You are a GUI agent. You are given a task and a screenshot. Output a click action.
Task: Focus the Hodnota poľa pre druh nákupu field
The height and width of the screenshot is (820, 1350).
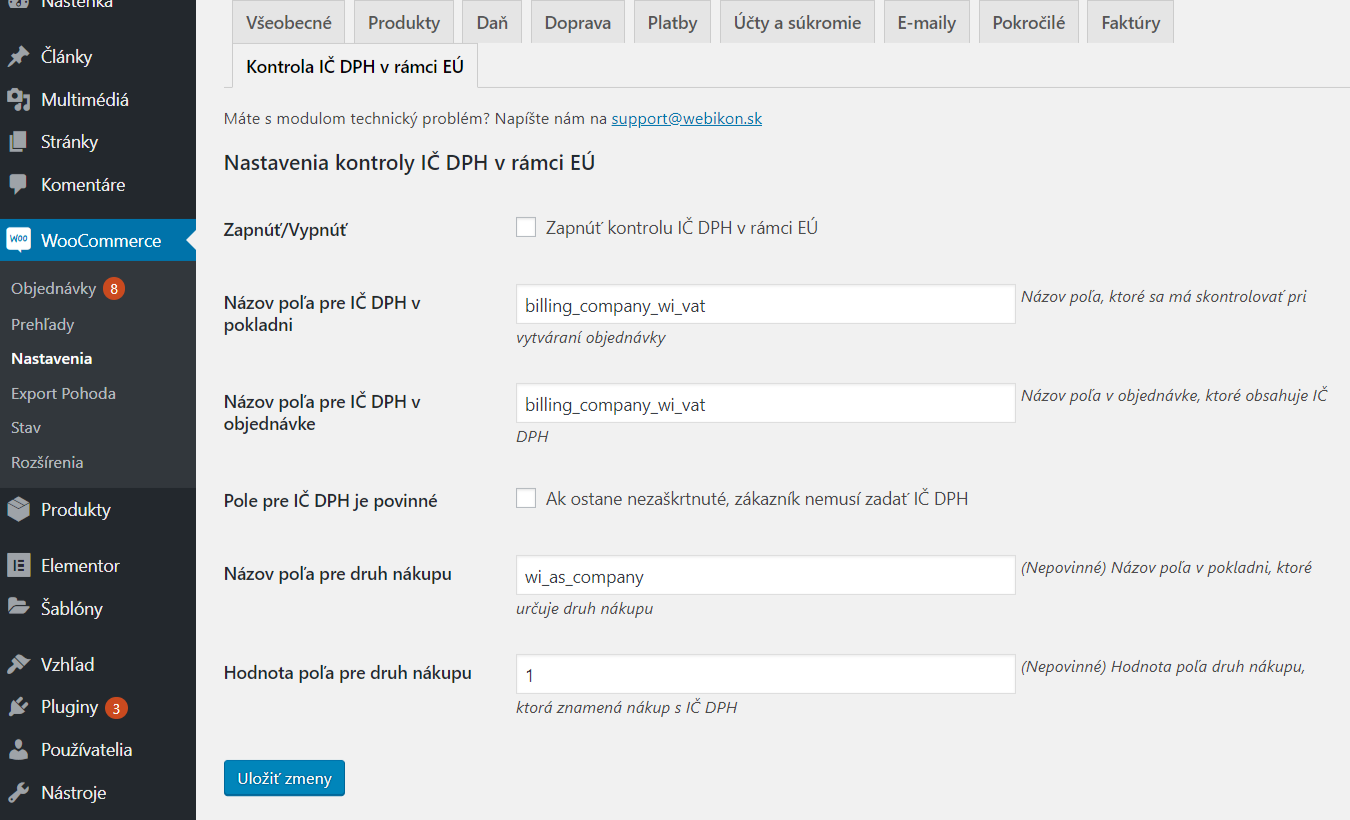coord(765,675)
